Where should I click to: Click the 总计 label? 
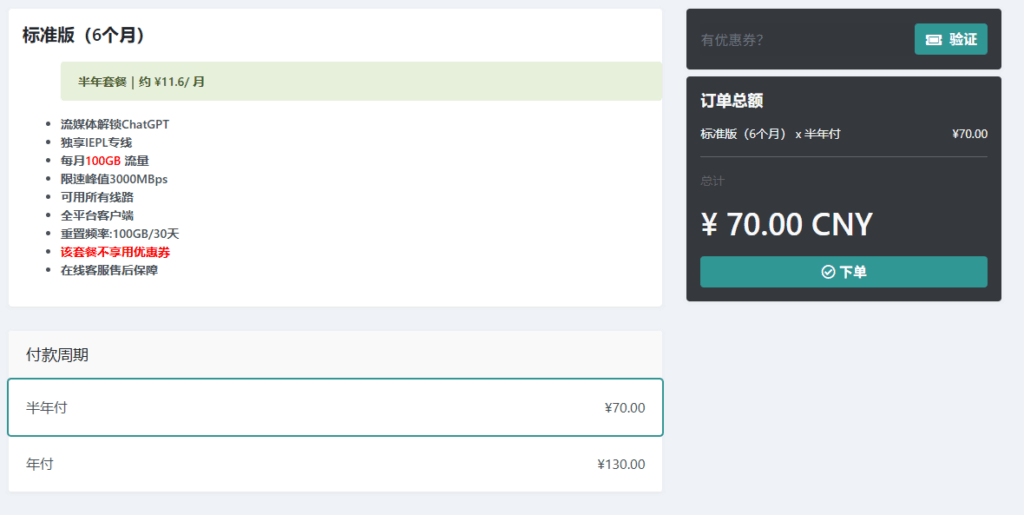(x=712, y=181)
